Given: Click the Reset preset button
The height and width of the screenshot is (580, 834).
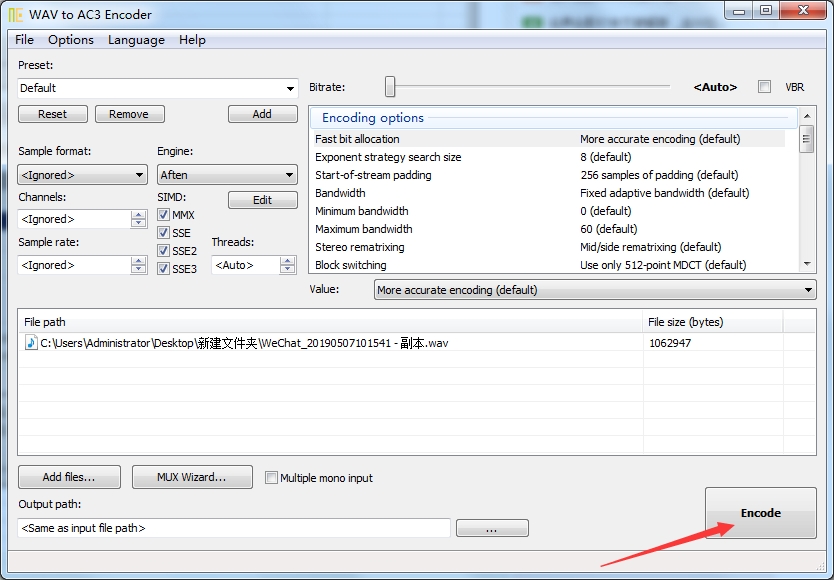Looking at the screenshot, I should tap(53, 114).
